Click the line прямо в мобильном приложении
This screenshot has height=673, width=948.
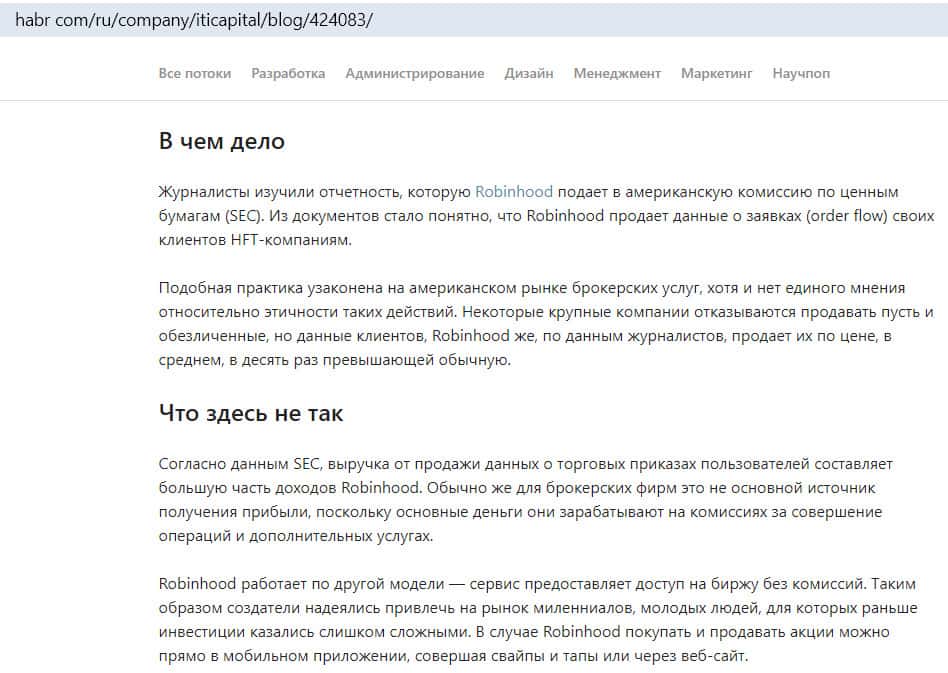[453, 656]
